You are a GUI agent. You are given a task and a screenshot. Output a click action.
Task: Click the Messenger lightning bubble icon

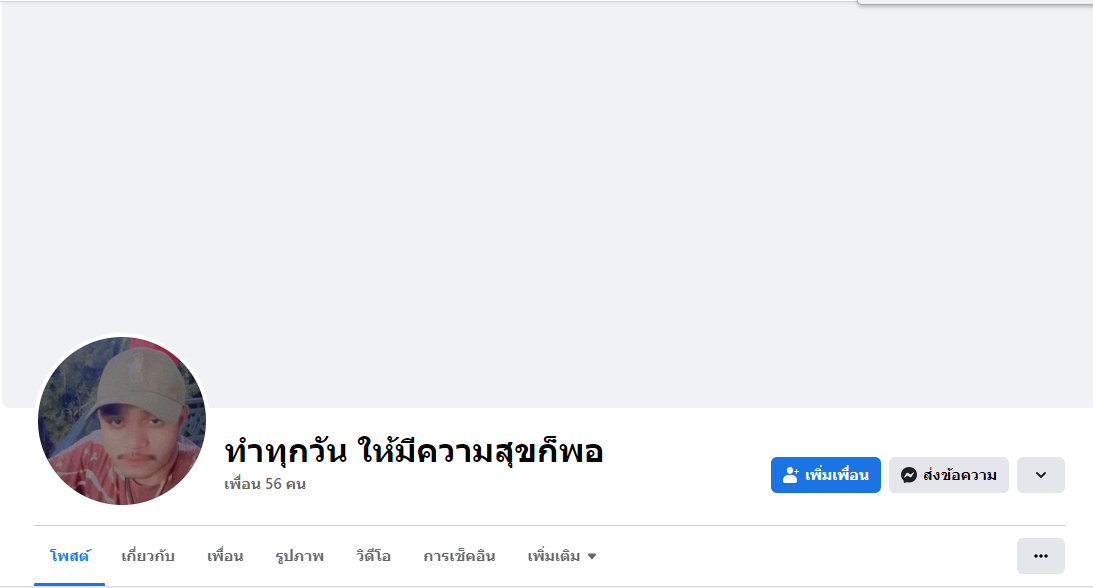tap(908, 475)
